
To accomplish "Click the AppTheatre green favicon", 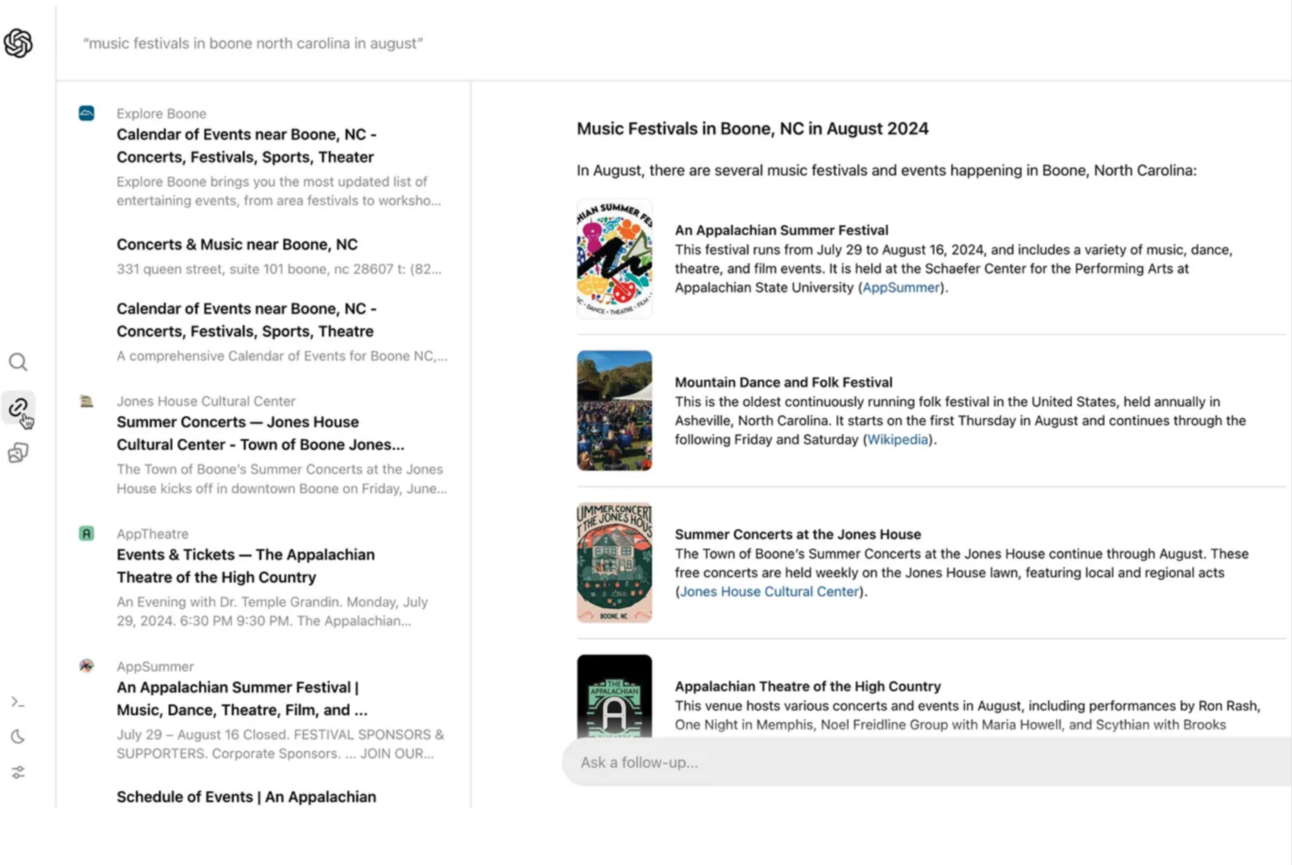I will click(x=87, y=533).
